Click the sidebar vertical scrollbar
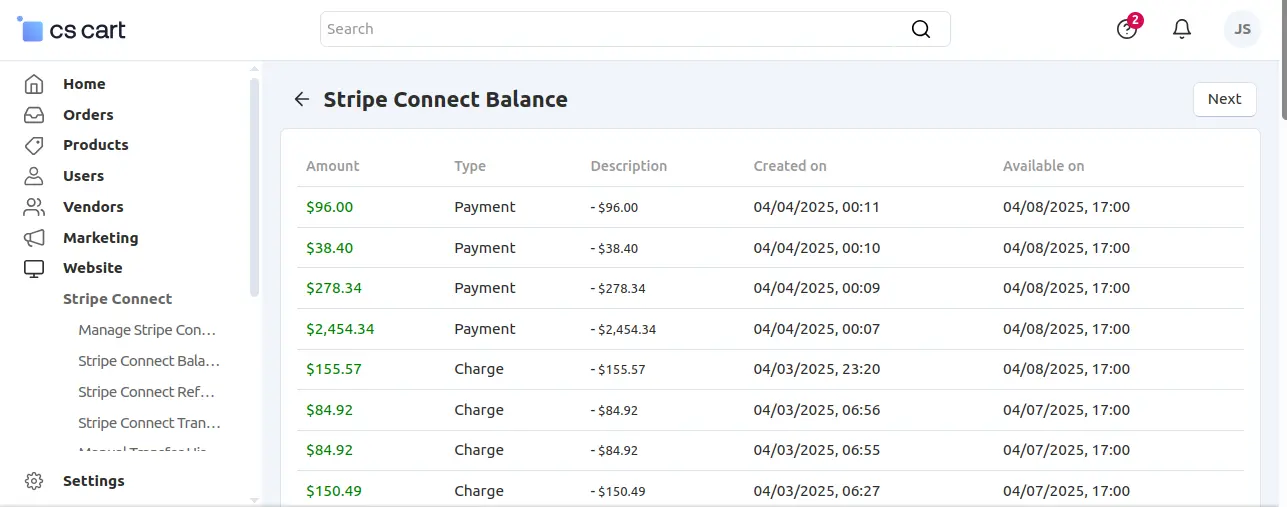 254,187
